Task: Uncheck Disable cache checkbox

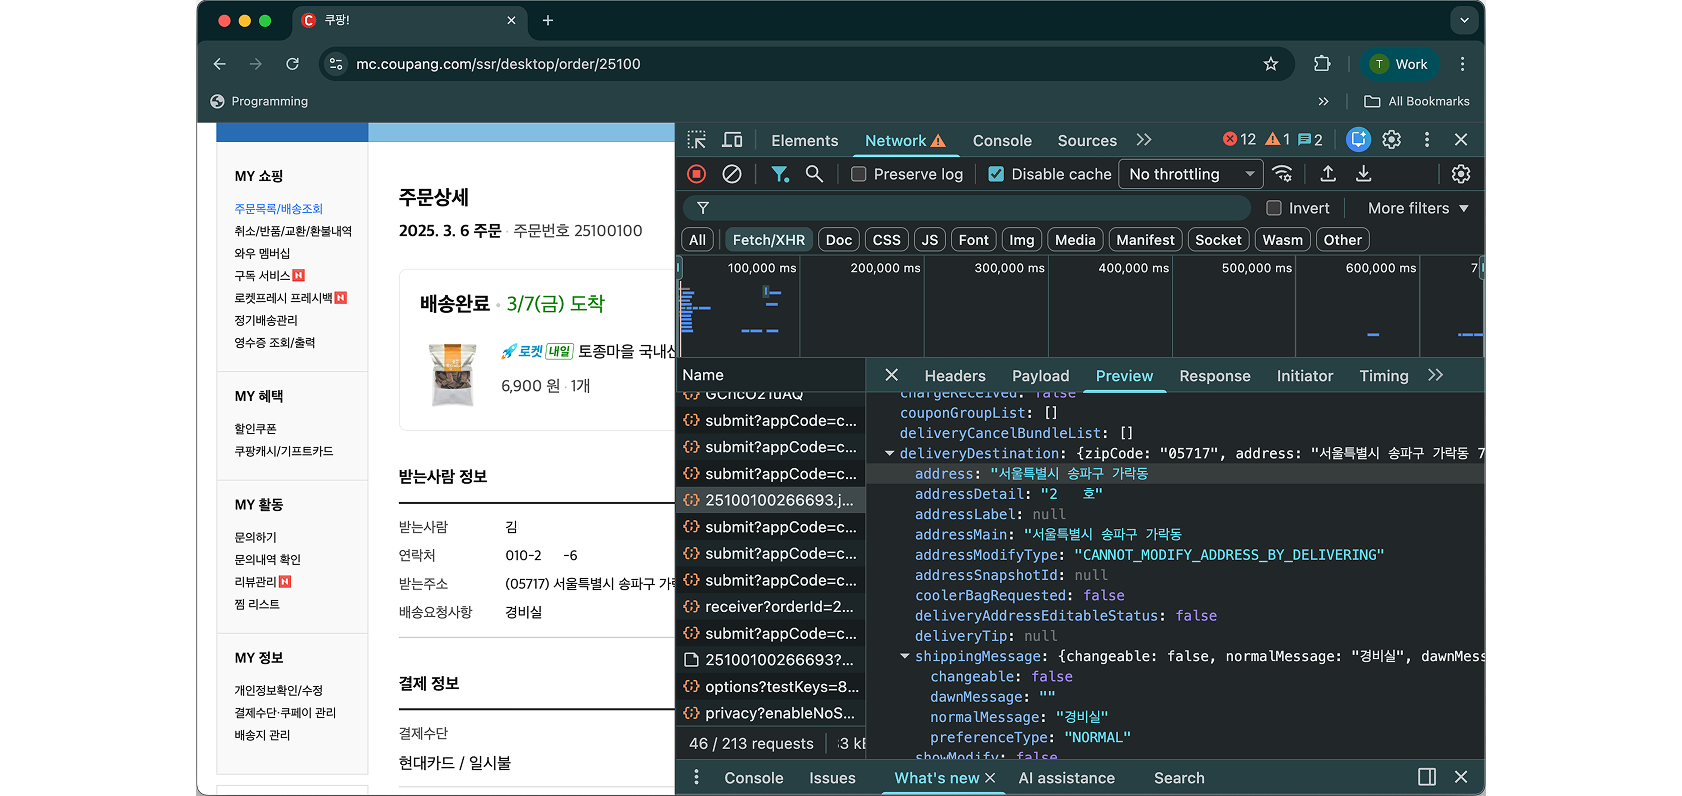Action: click(x=996, y=174)
